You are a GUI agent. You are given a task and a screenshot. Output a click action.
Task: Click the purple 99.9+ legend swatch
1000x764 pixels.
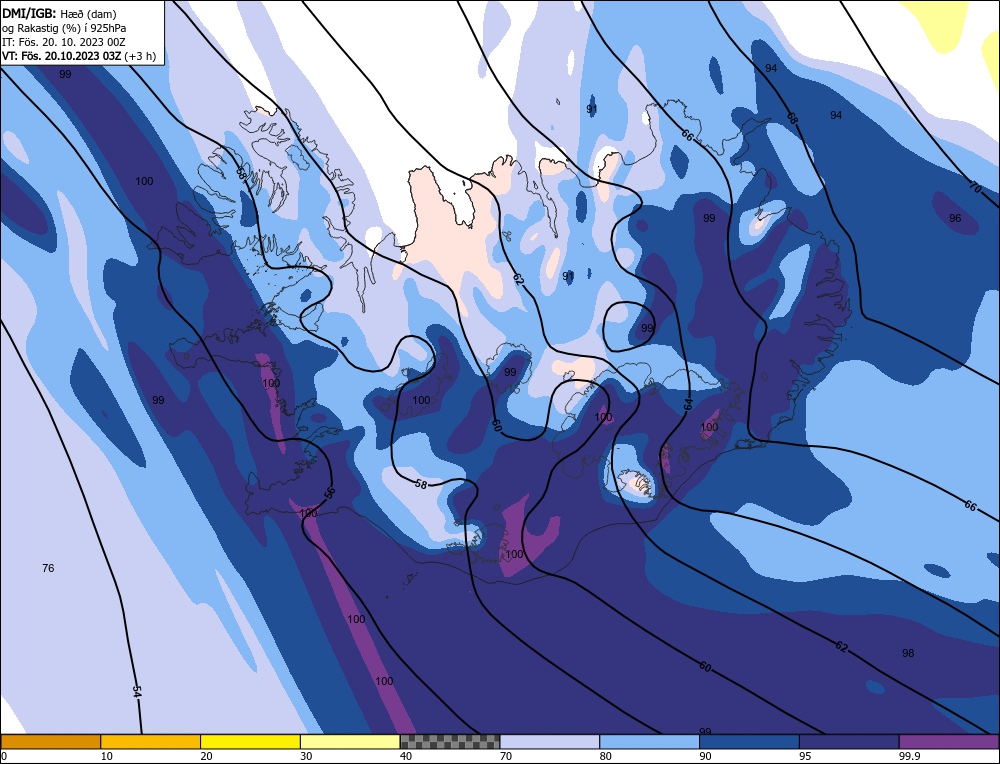[x=949, y=741]
